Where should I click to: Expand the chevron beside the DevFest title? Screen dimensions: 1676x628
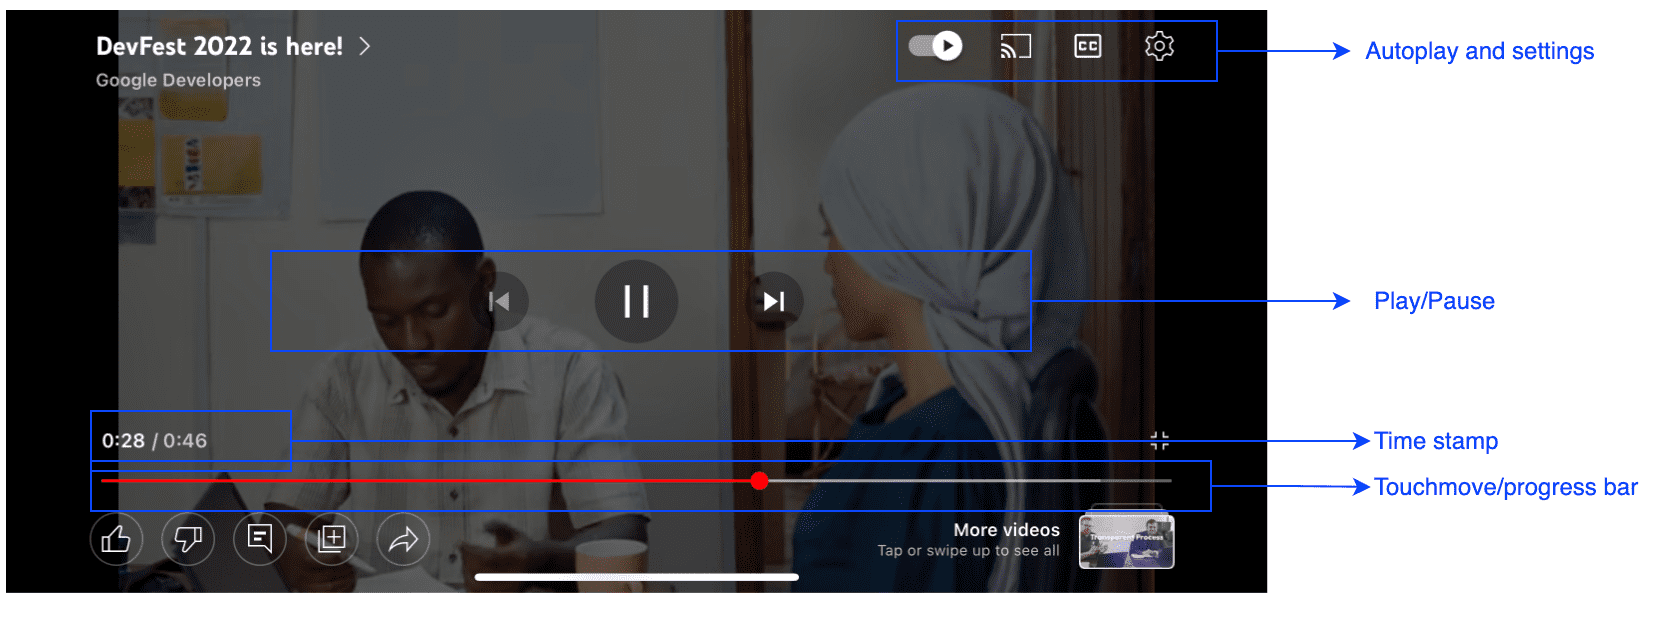pos(365,46)
